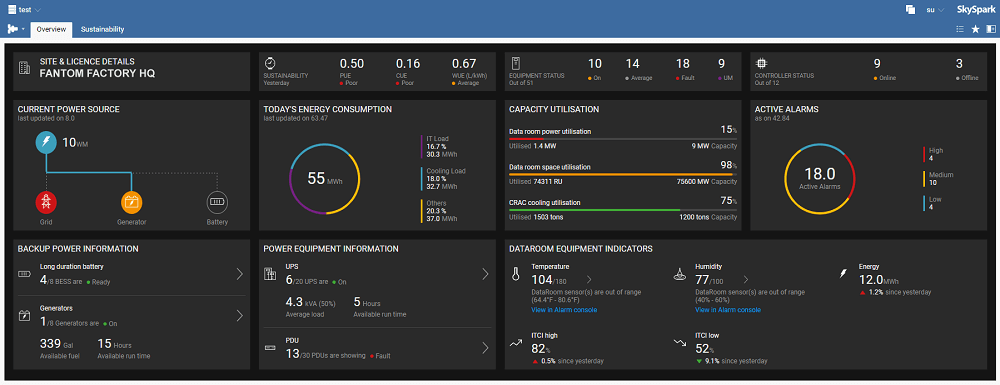Expand the PDU details chevron
Screen dimensions: 1000x385
pyautogui.click(x=485, y=348)
